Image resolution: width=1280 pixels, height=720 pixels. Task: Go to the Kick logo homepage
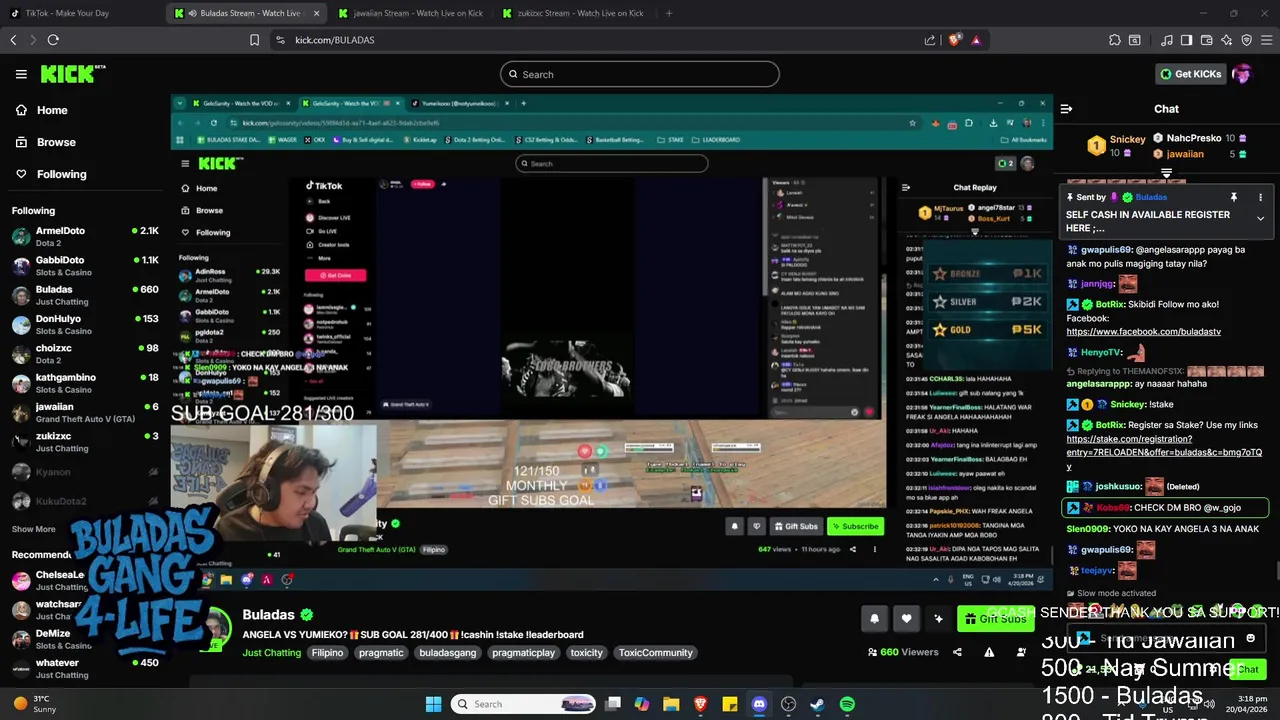tap(73, 74)
